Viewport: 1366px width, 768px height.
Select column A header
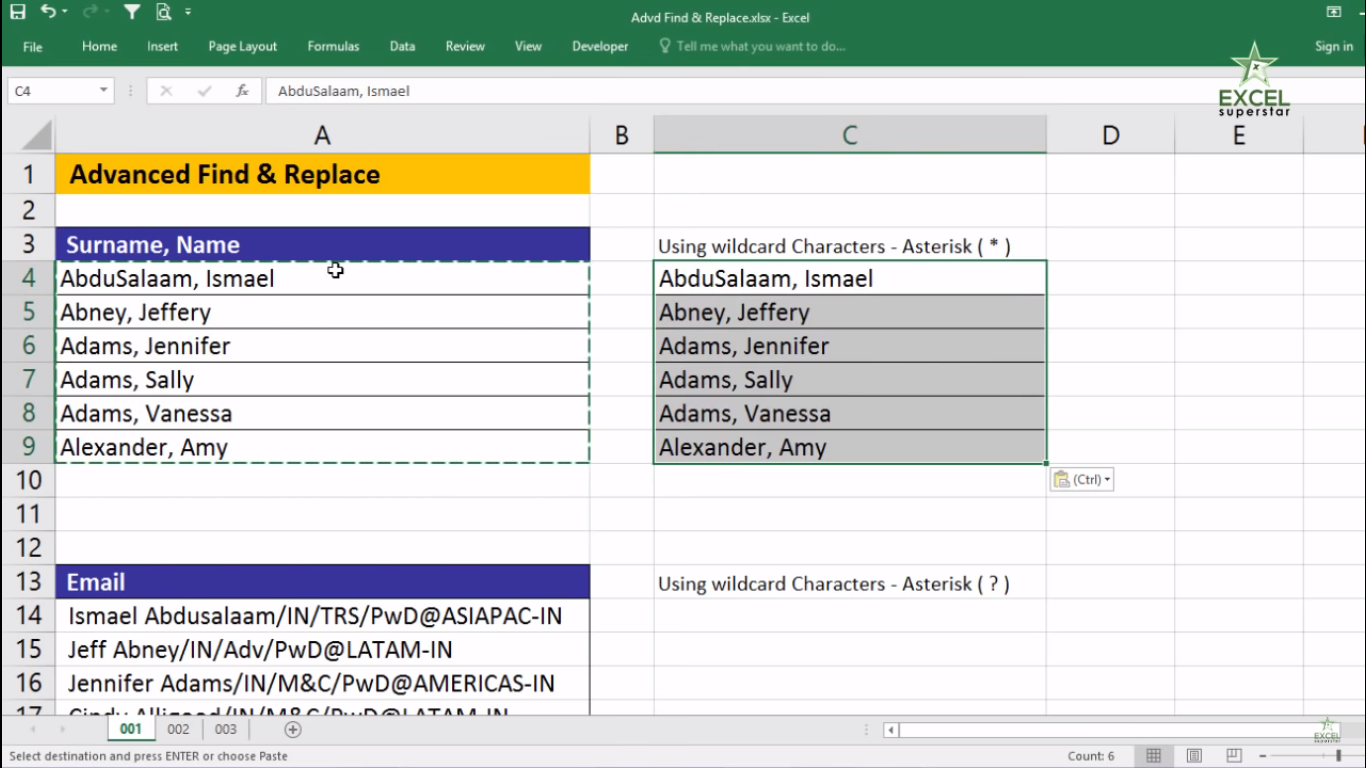(x=322, y=135)
